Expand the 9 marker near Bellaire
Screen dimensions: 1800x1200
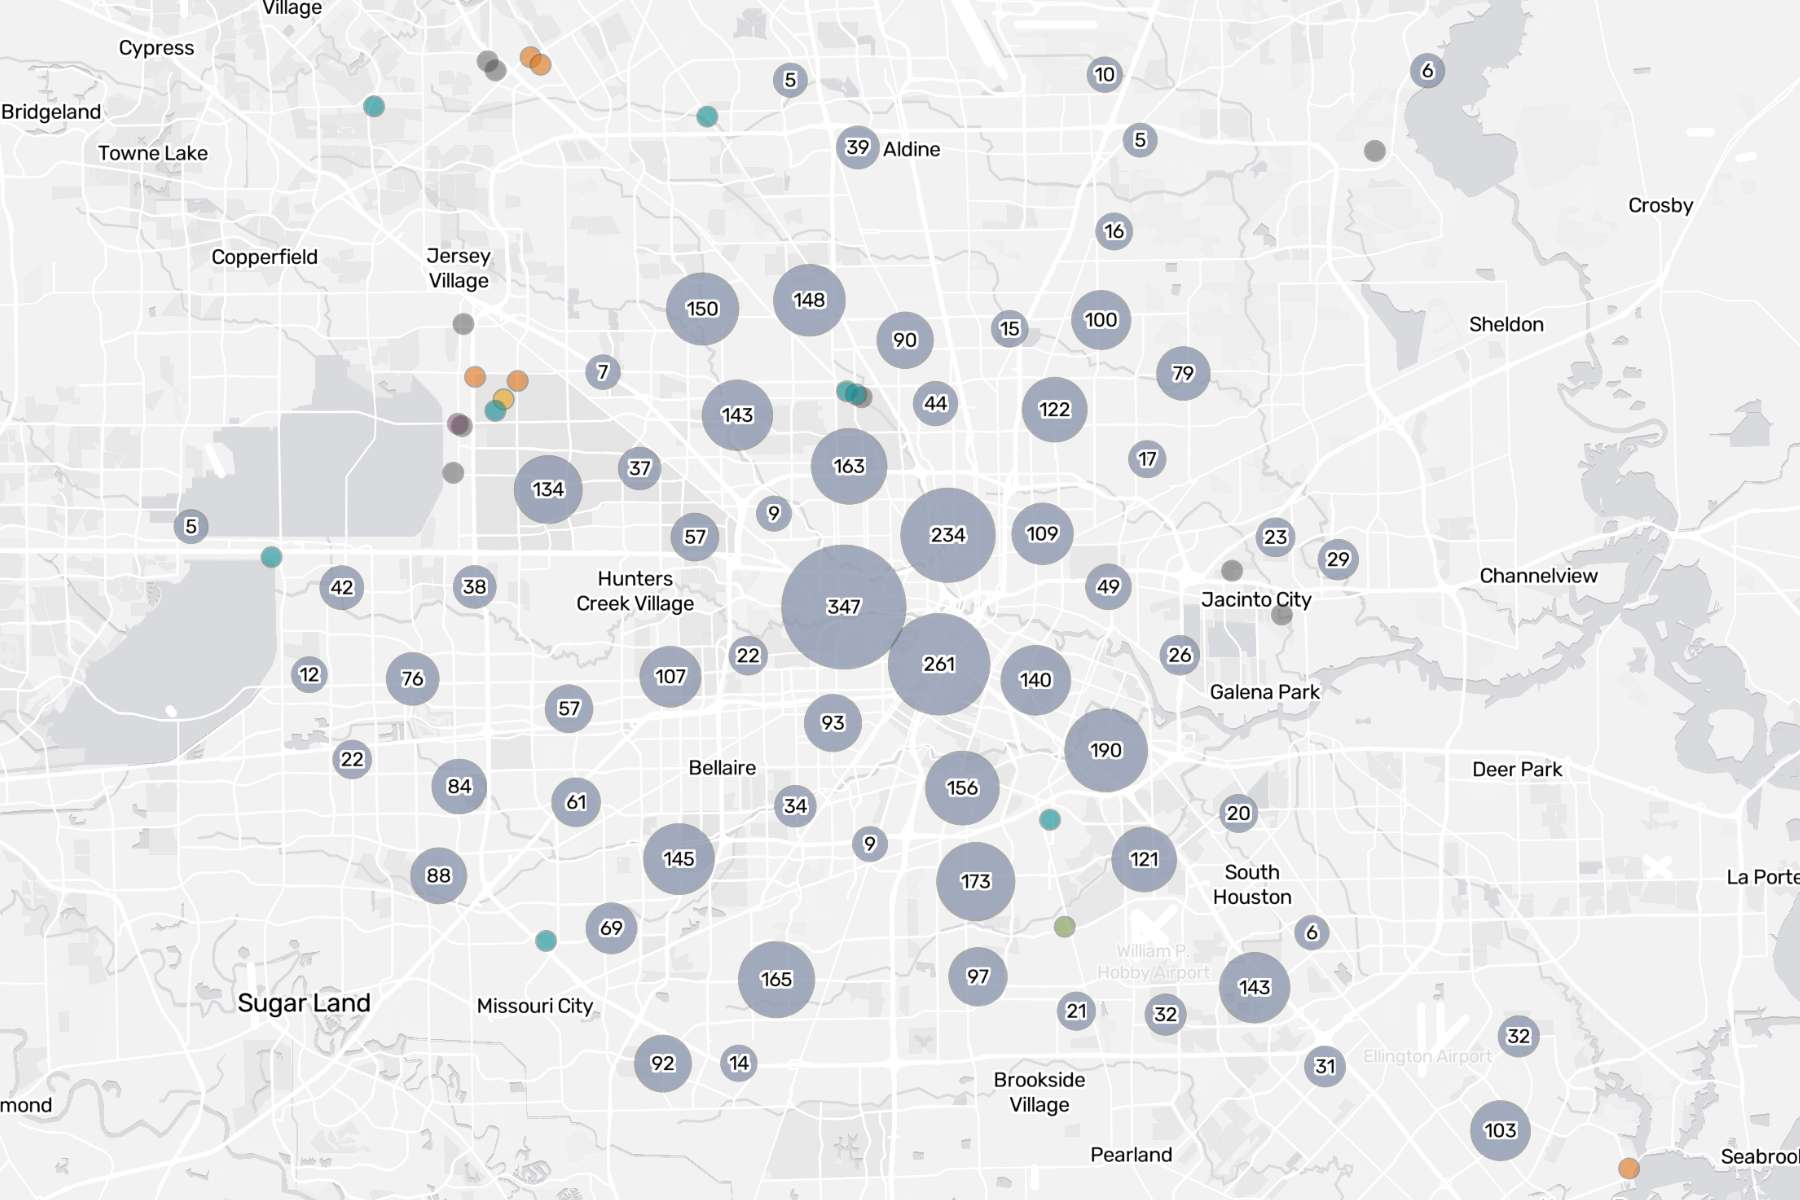pyautogui.click(x=869, y=845)
